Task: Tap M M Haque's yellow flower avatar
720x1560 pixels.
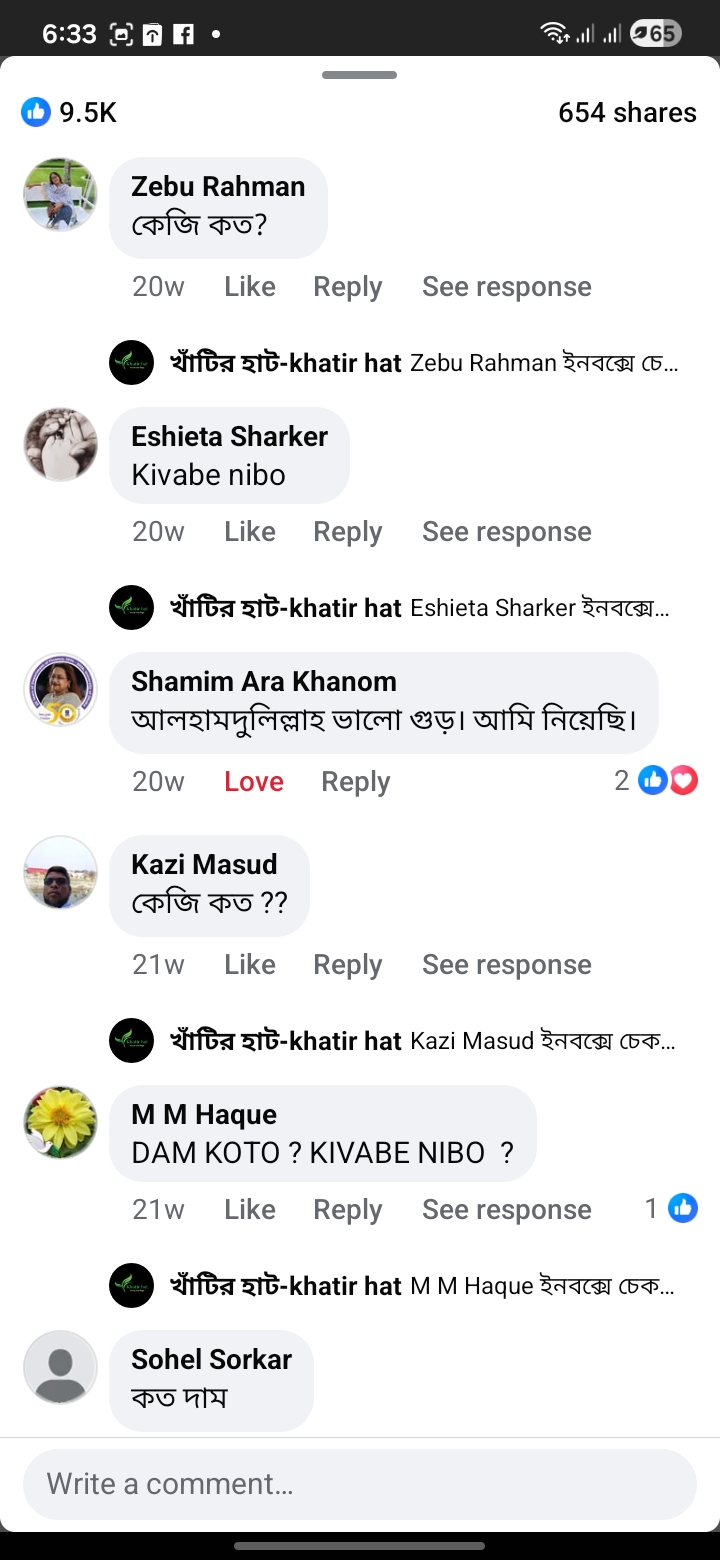Action: 61,1122
